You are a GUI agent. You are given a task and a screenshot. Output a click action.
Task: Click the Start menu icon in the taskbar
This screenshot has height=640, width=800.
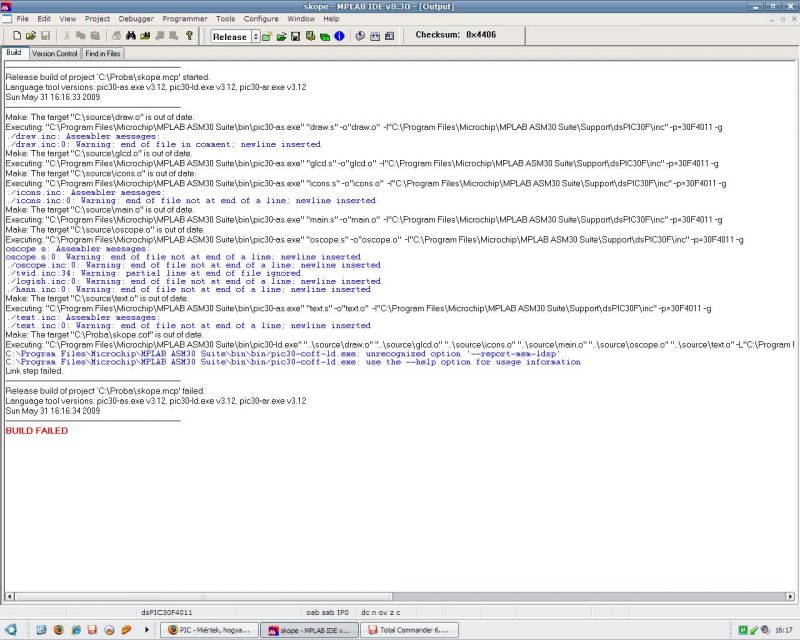[11, 629]
